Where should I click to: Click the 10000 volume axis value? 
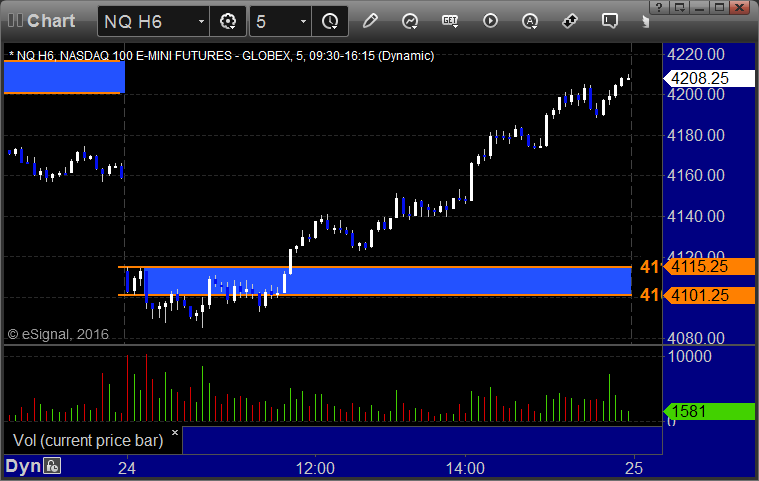(x=690, y=357)
